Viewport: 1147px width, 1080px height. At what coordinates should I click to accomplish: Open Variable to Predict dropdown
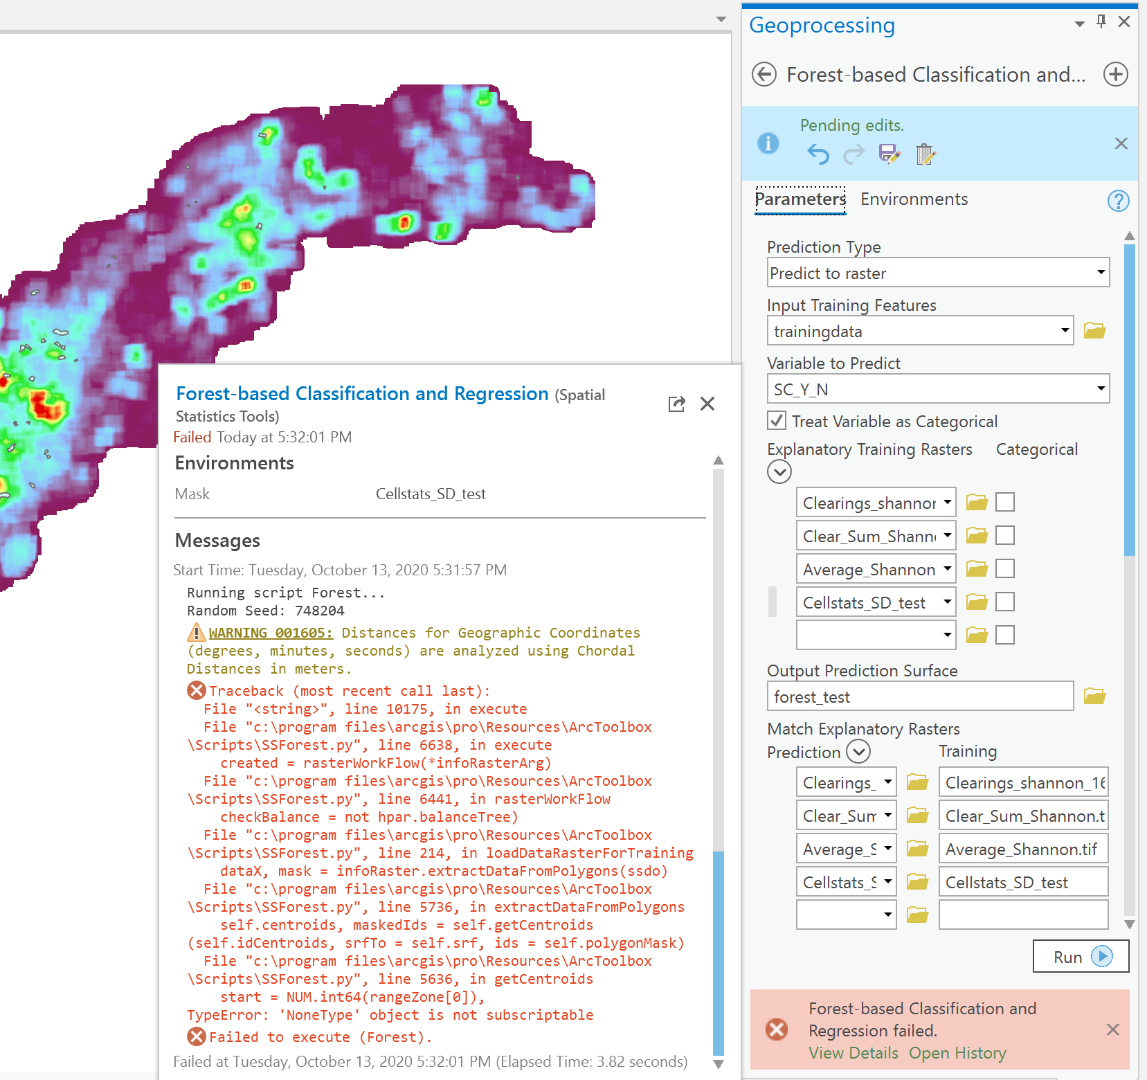[1100, 389]
